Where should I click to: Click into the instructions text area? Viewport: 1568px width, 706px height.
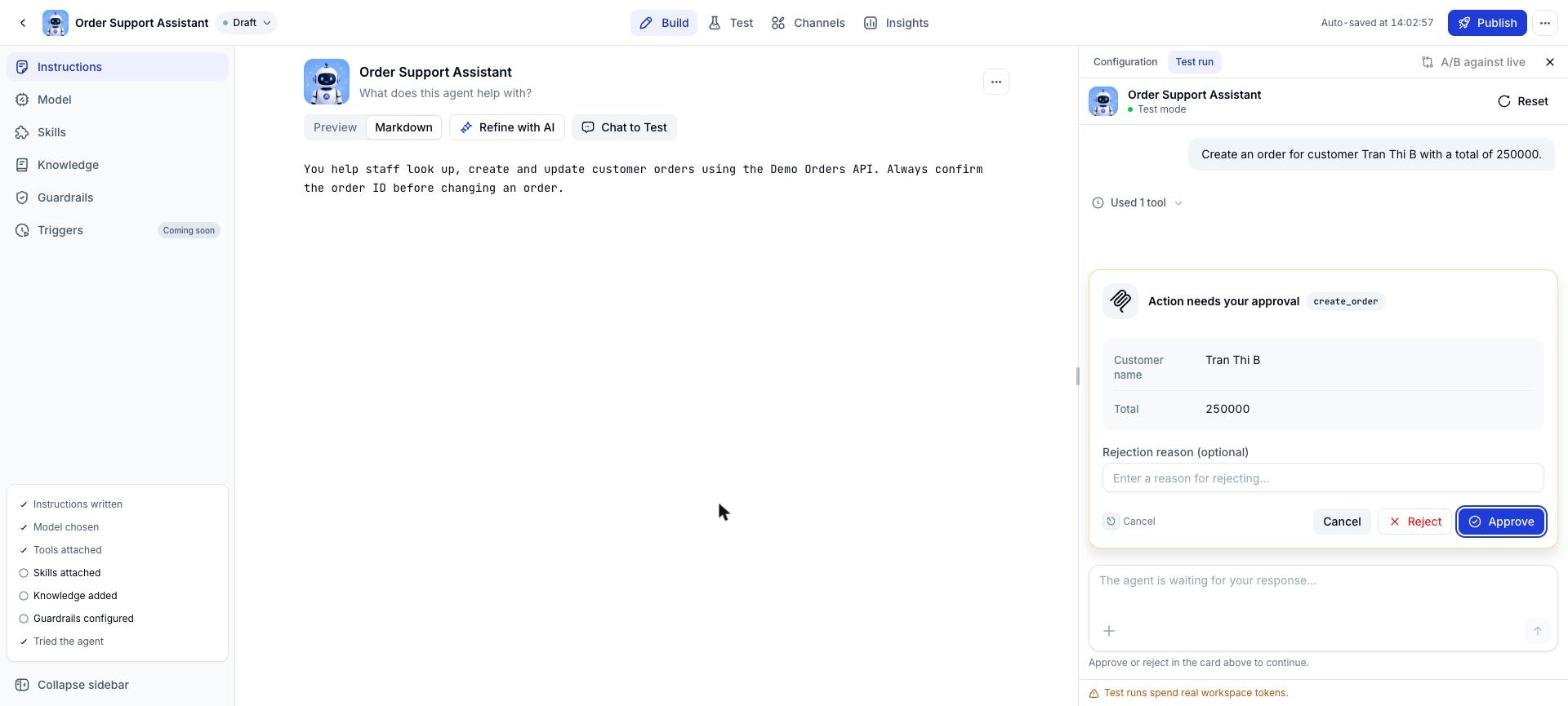pyautogui.click(x=656, y=179)
